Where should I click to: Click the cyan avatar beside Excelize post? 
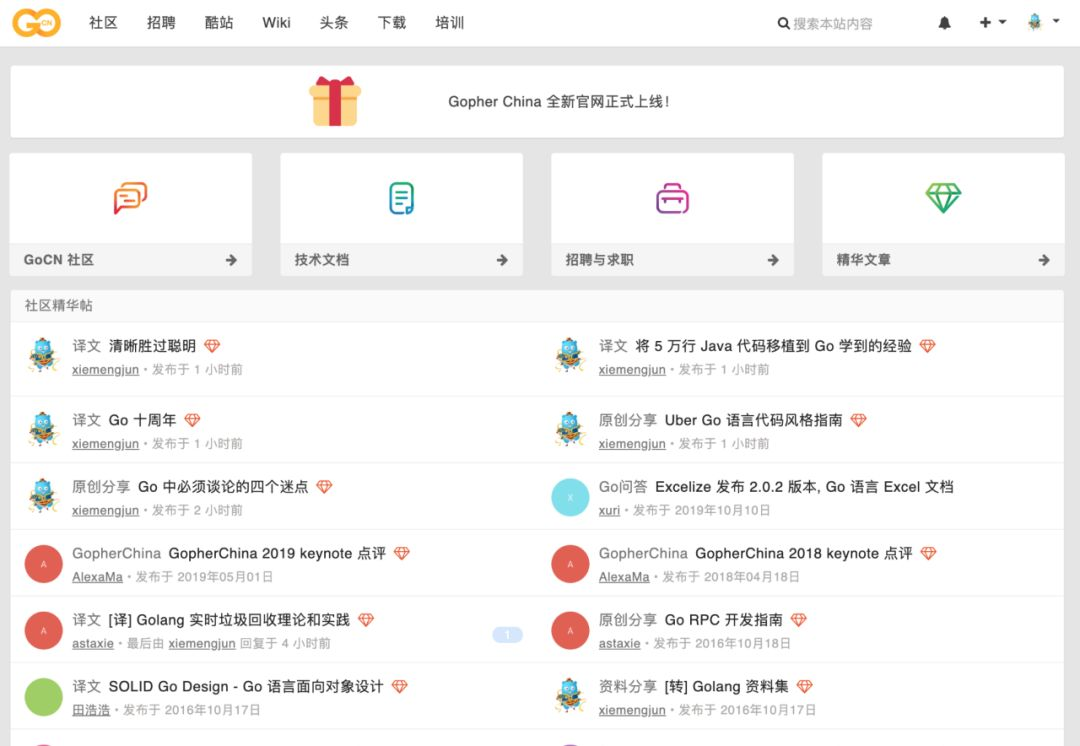point(570,497)
